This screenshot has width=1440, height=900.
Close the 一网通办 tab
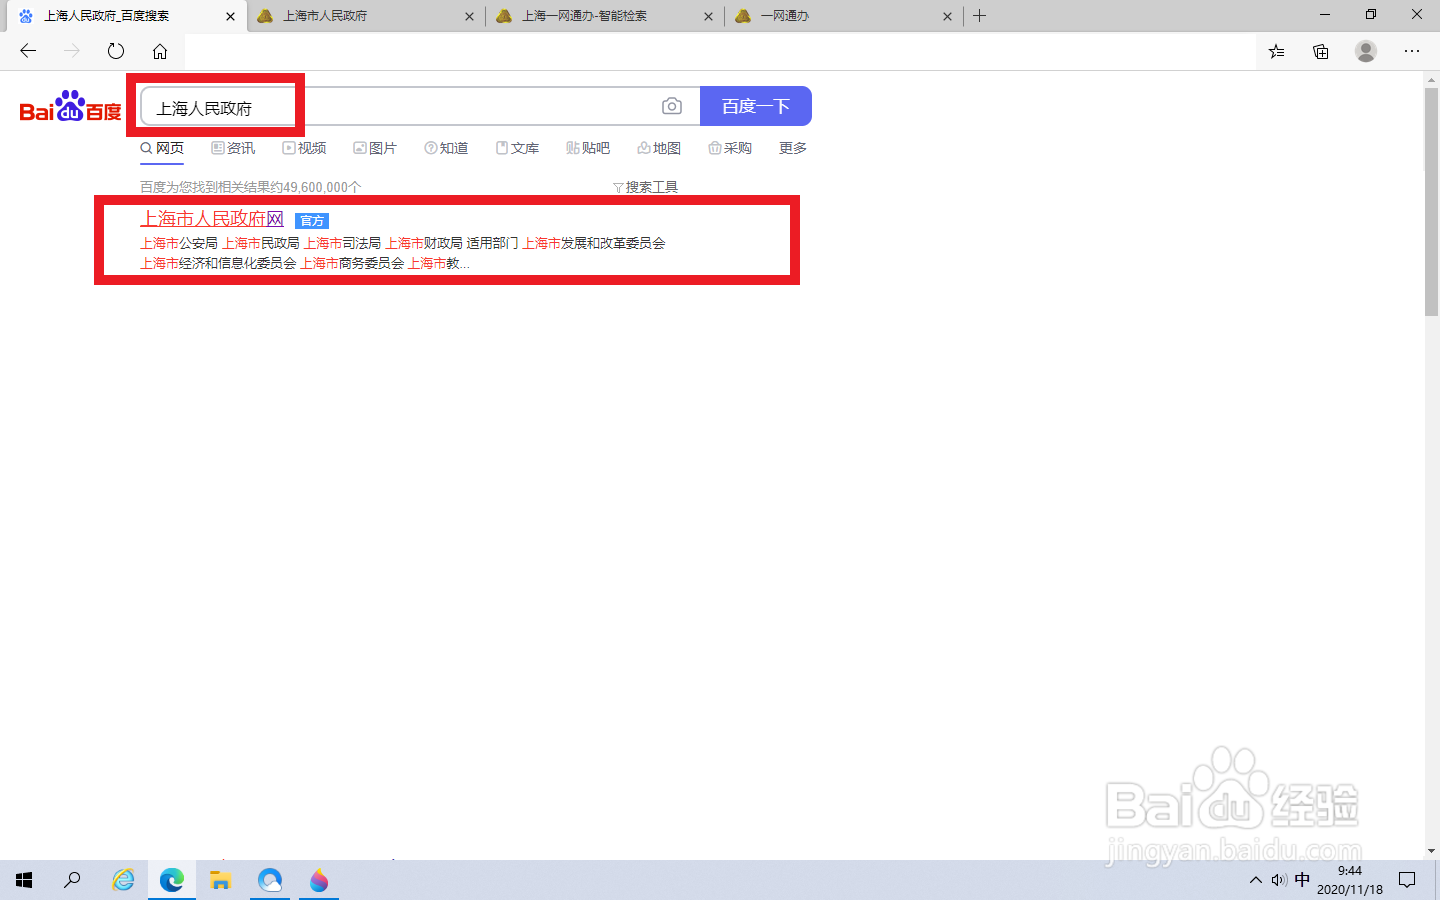947,16
